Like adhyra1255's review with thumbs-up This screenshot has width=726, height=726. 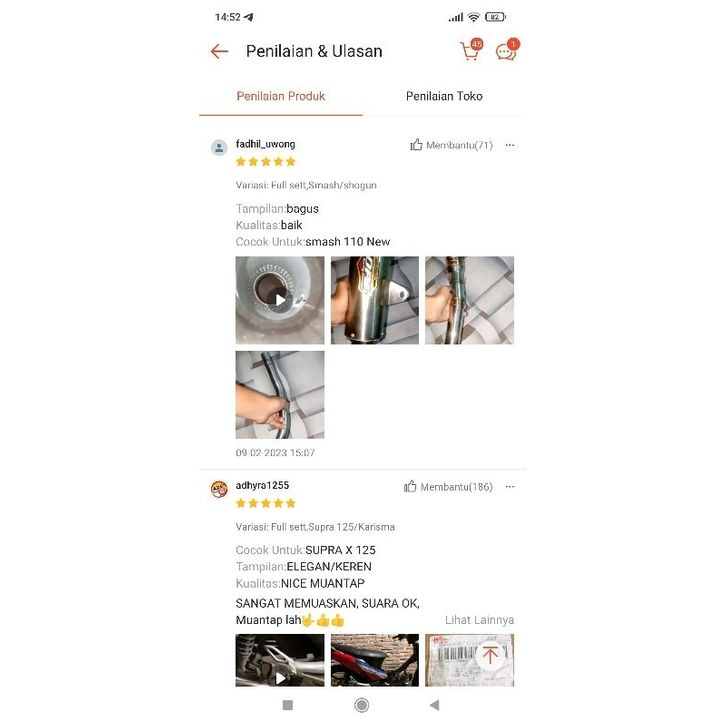(410, 487)
